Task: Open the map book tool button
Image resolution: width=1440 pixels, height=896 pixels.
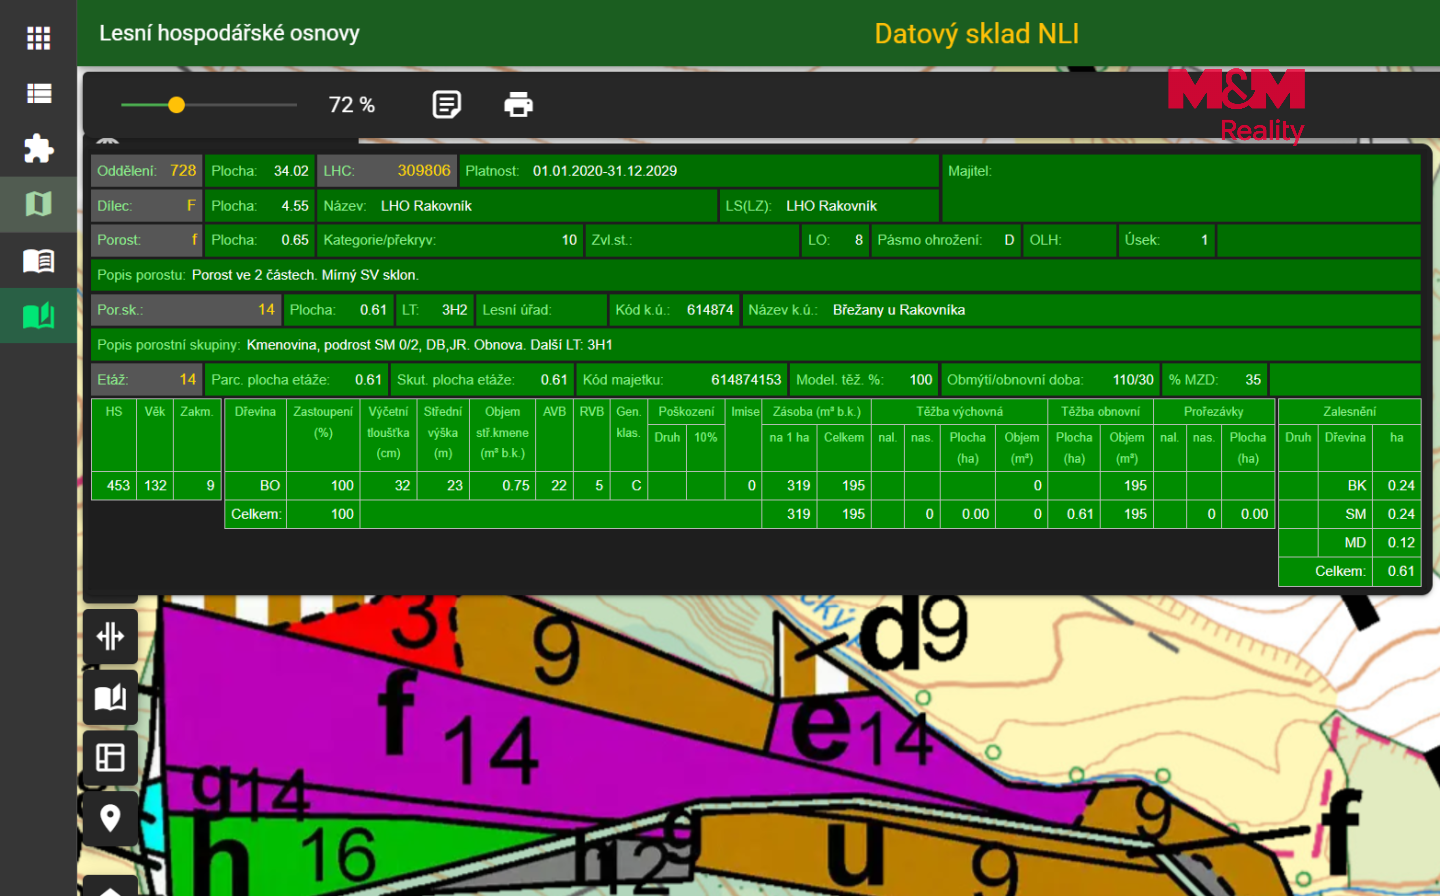Action: coord(110,697)
